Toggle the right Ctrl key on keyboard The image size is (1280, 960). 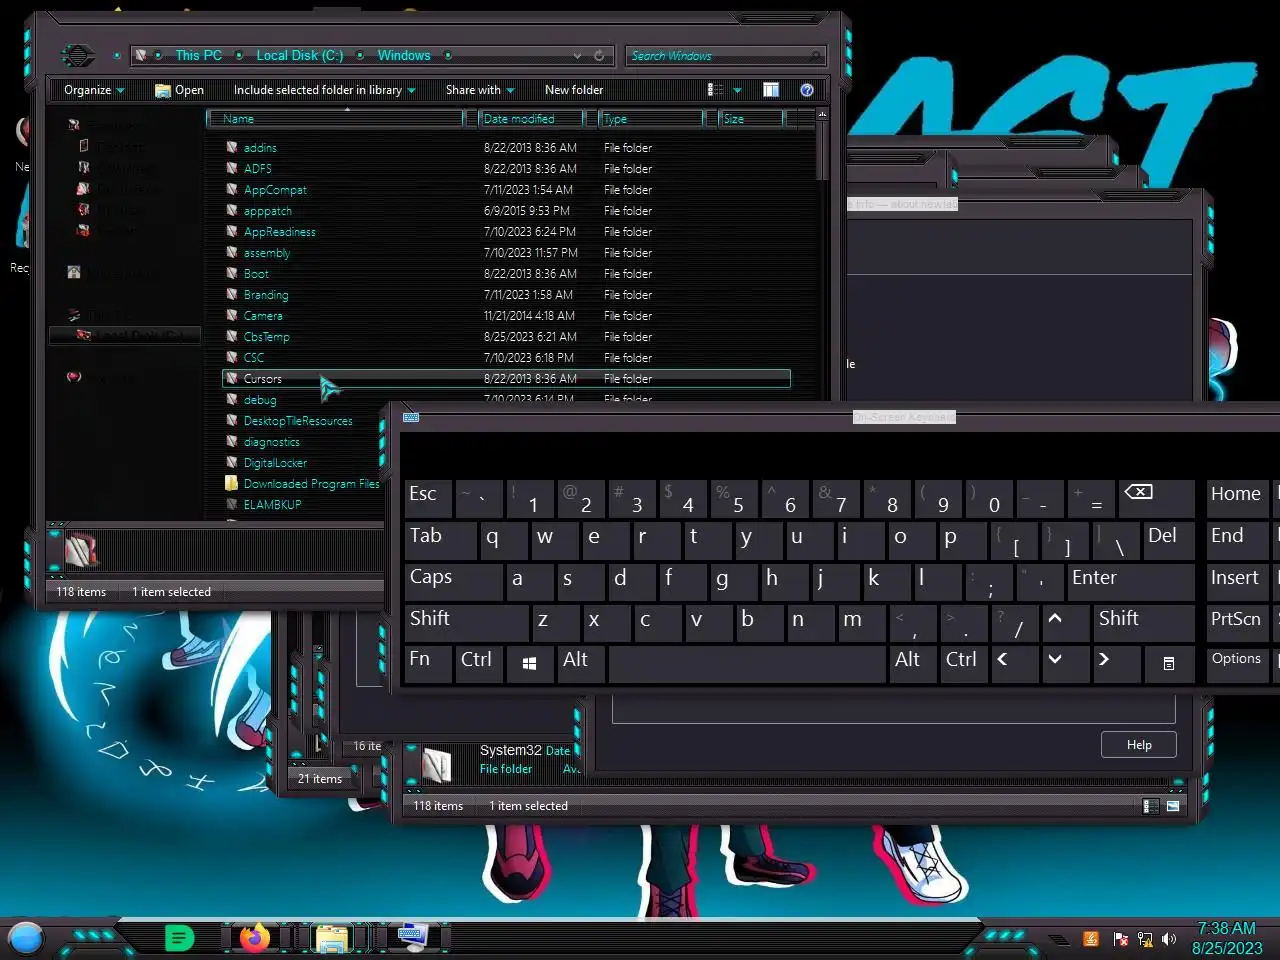coord(965,662)
